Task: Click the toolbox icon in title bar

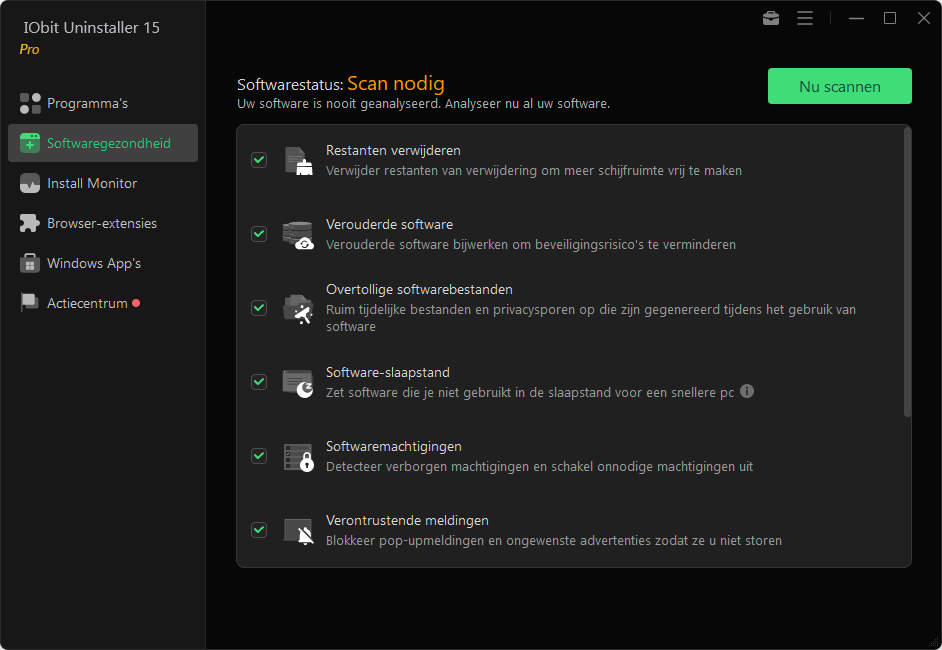Action: (771, 18)
